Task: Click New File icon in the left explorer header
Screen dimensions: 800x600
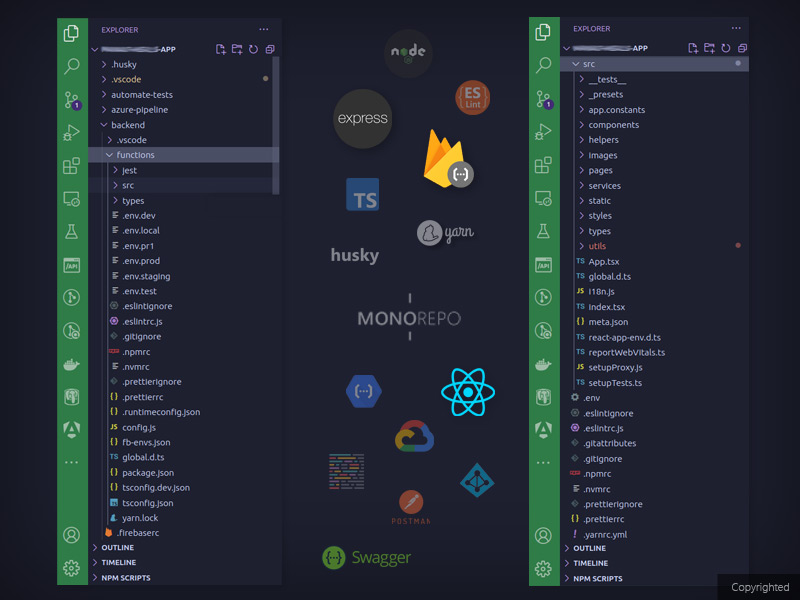Action: pyautogui.click(x=221, y=48)
